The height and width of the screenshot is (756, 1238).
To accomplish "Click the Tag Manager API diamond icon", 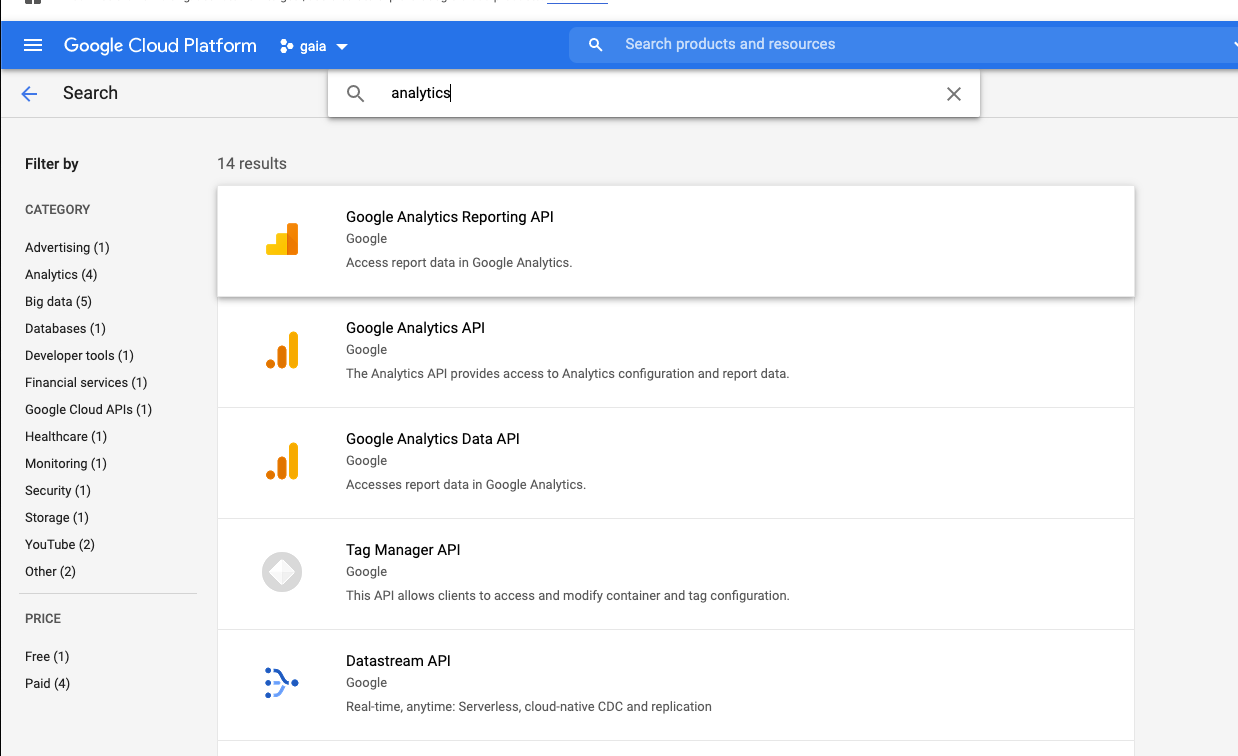I will [282, 572].
